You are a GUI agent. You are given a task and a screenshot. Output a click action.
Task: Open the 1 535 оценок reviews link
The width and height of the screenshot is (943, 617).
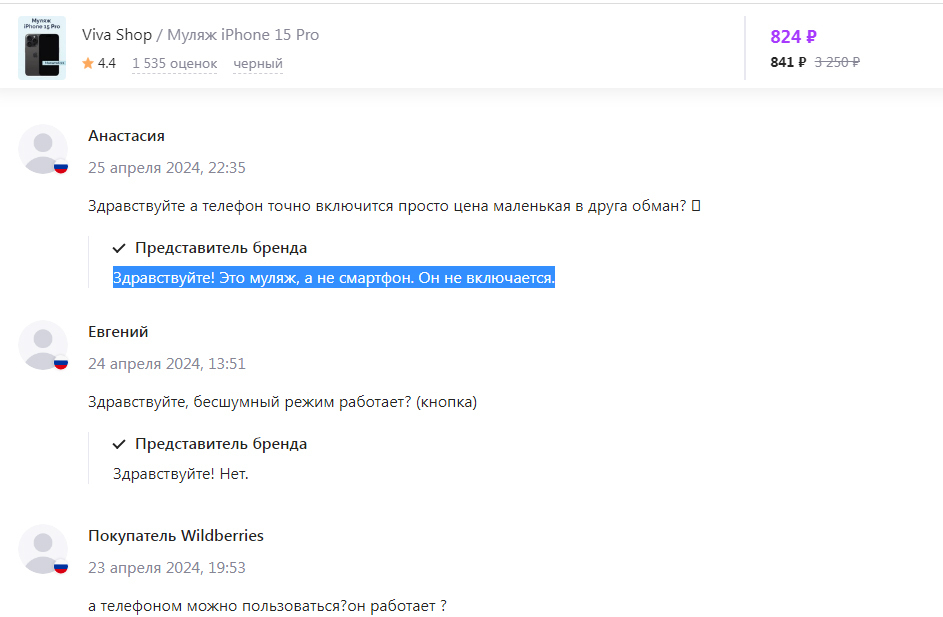coord(174,64)
